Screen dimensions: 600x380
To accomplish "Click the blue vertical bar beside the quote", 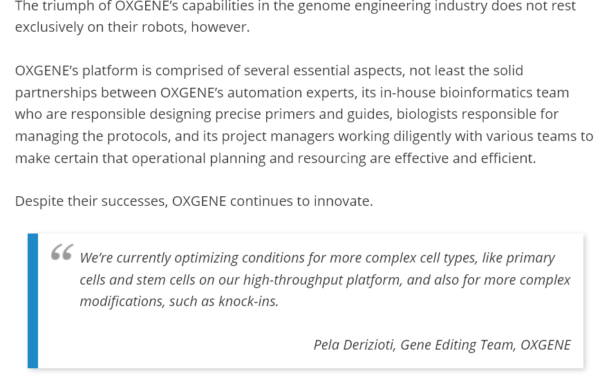I will coord(33,301).
